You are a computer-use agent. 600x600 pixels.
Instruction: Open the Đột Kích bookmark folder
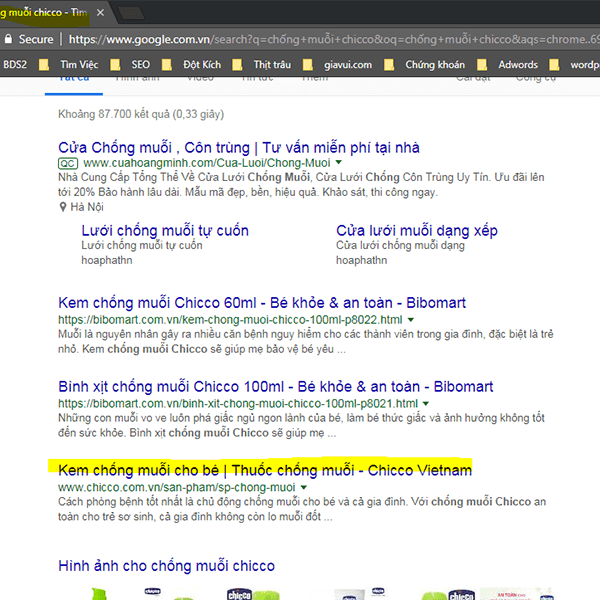(x=192, y=65)
